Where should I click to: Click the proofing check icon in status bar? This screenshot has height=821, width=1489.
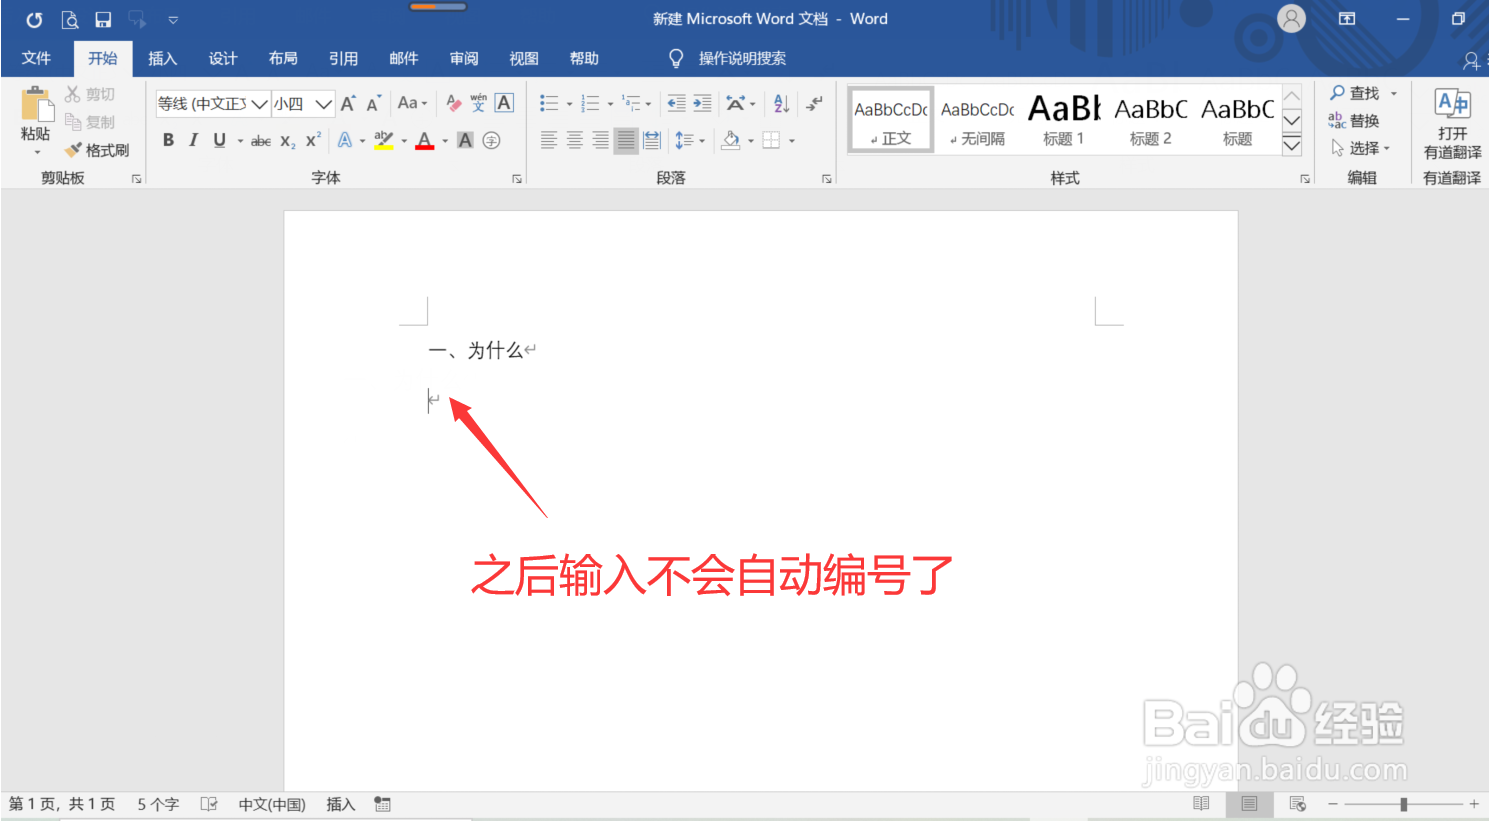pyautogui.click(x=209, y=804)
